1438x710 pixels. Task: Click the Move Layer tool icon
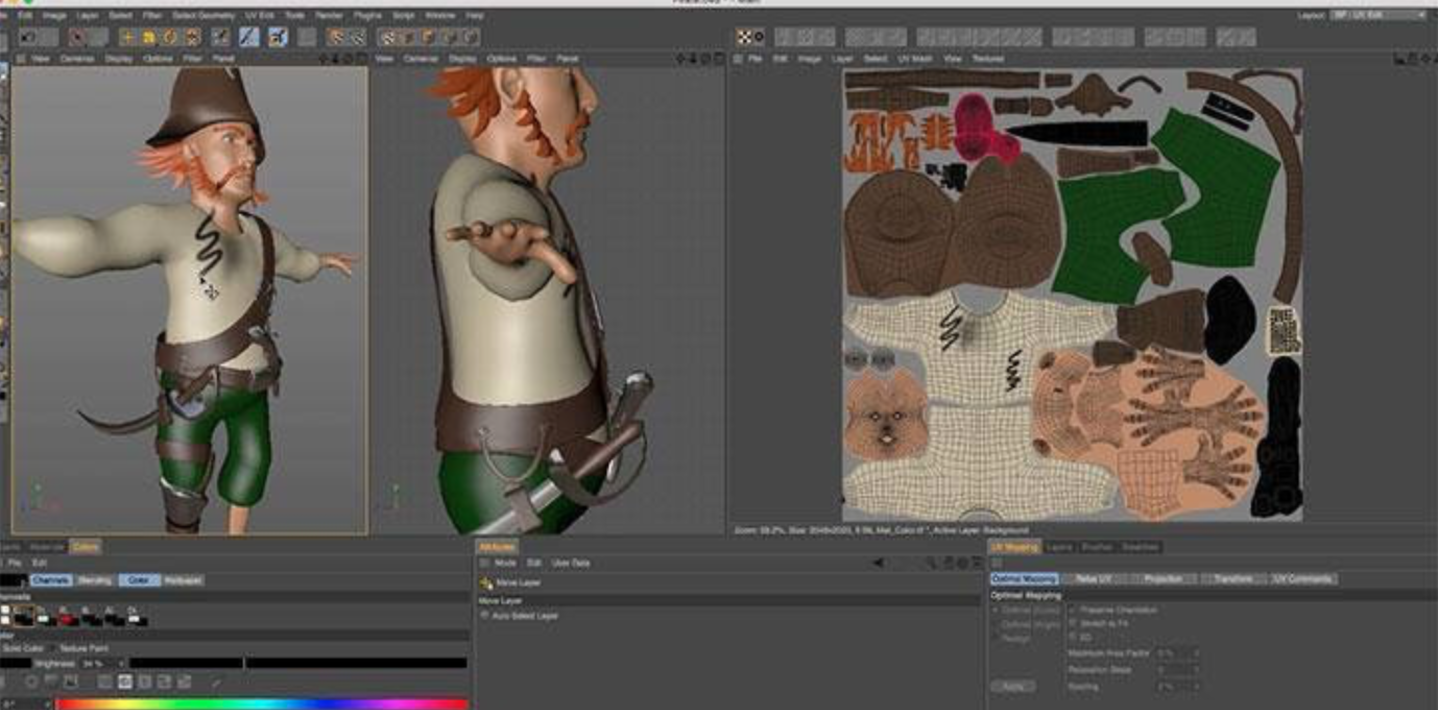tap(487, 582)
